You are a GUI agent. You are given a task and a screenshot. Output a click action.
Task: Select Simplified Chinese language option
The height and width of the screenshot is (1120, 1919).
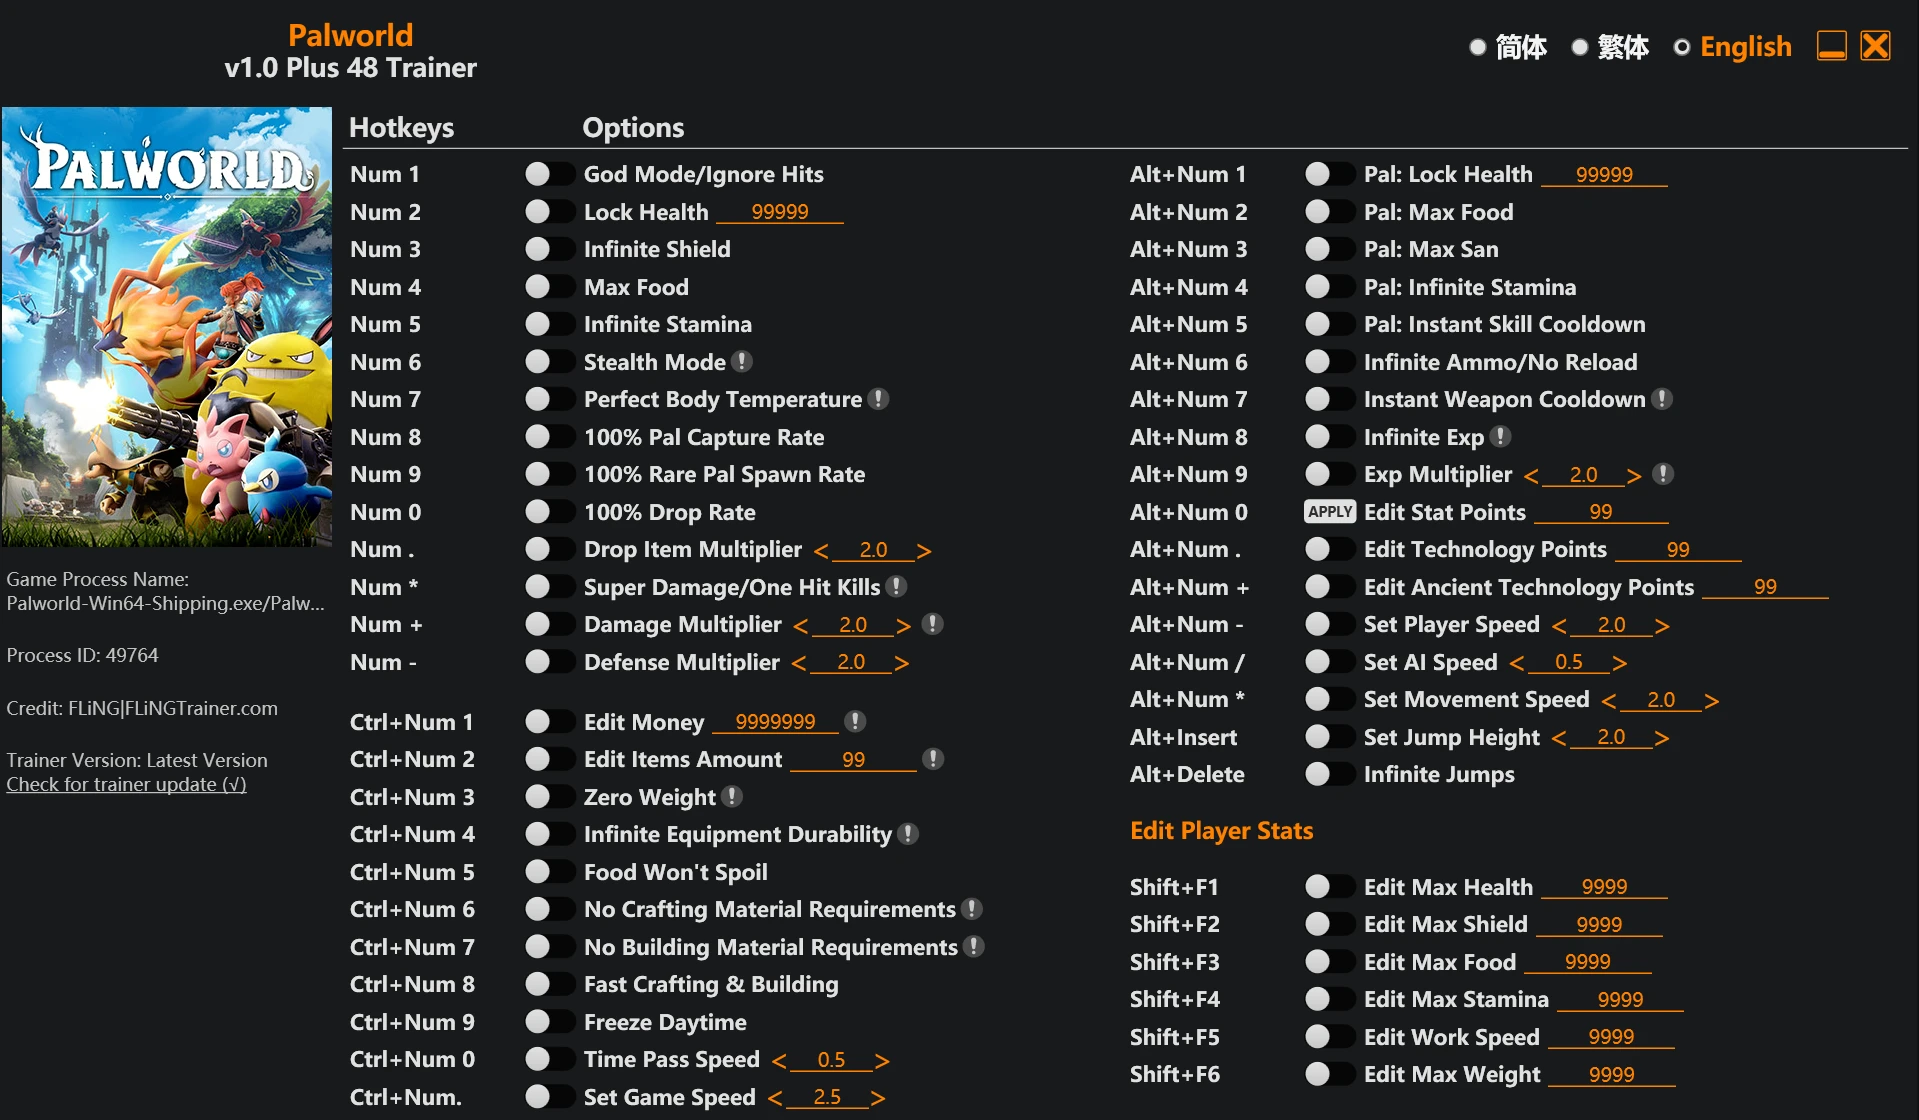[x=1509, y=47]
